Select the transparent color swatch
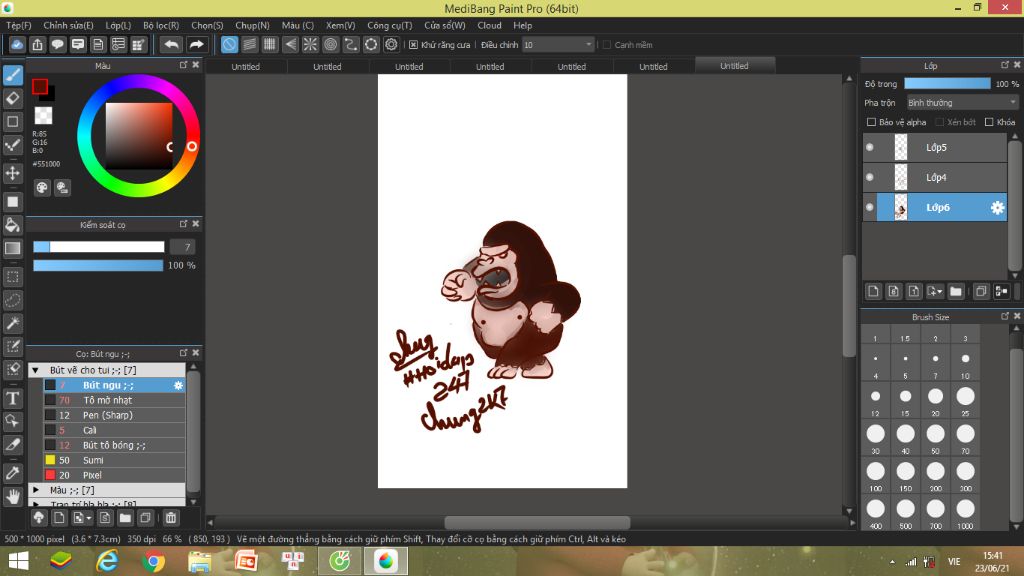 pos(43,116)
